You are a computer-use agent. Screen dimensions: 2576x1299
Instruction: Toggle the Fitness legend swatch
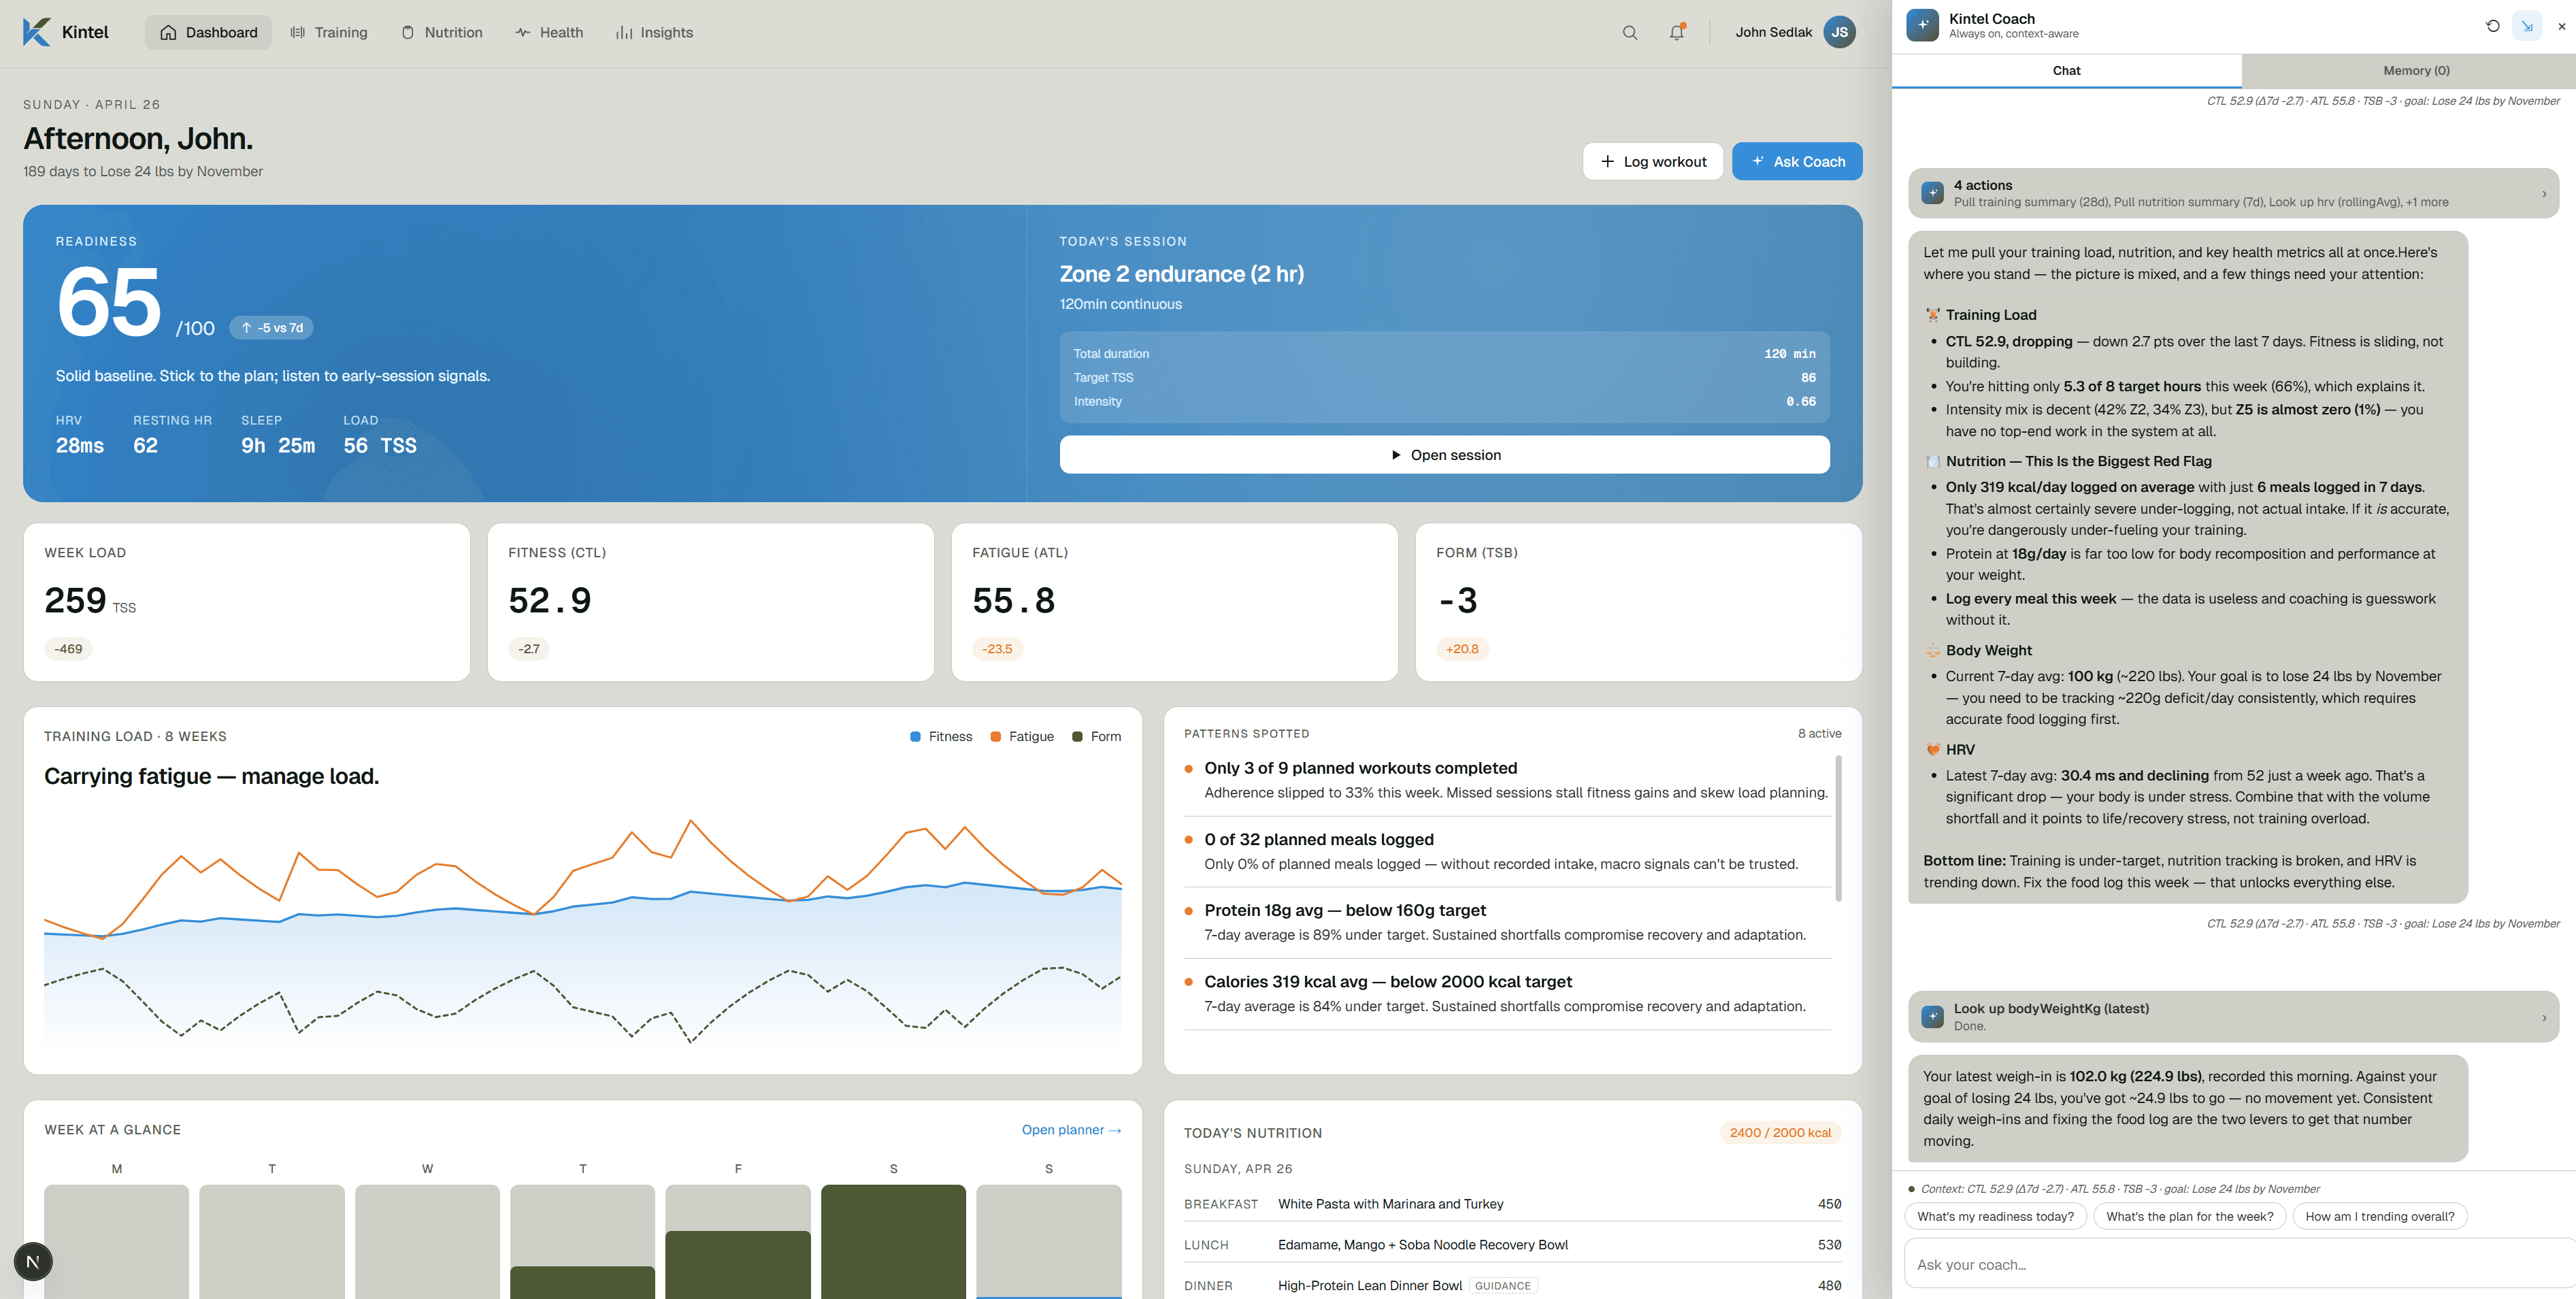[915, 737]
